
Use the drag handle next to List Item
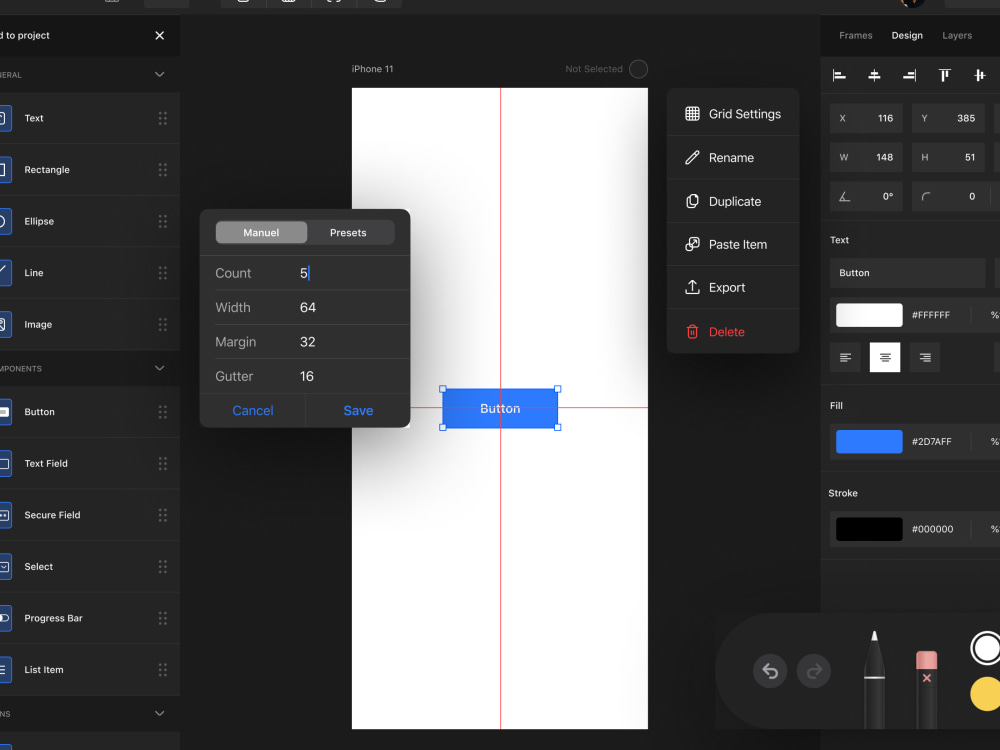pyautogui.click(x=163, y=670)
